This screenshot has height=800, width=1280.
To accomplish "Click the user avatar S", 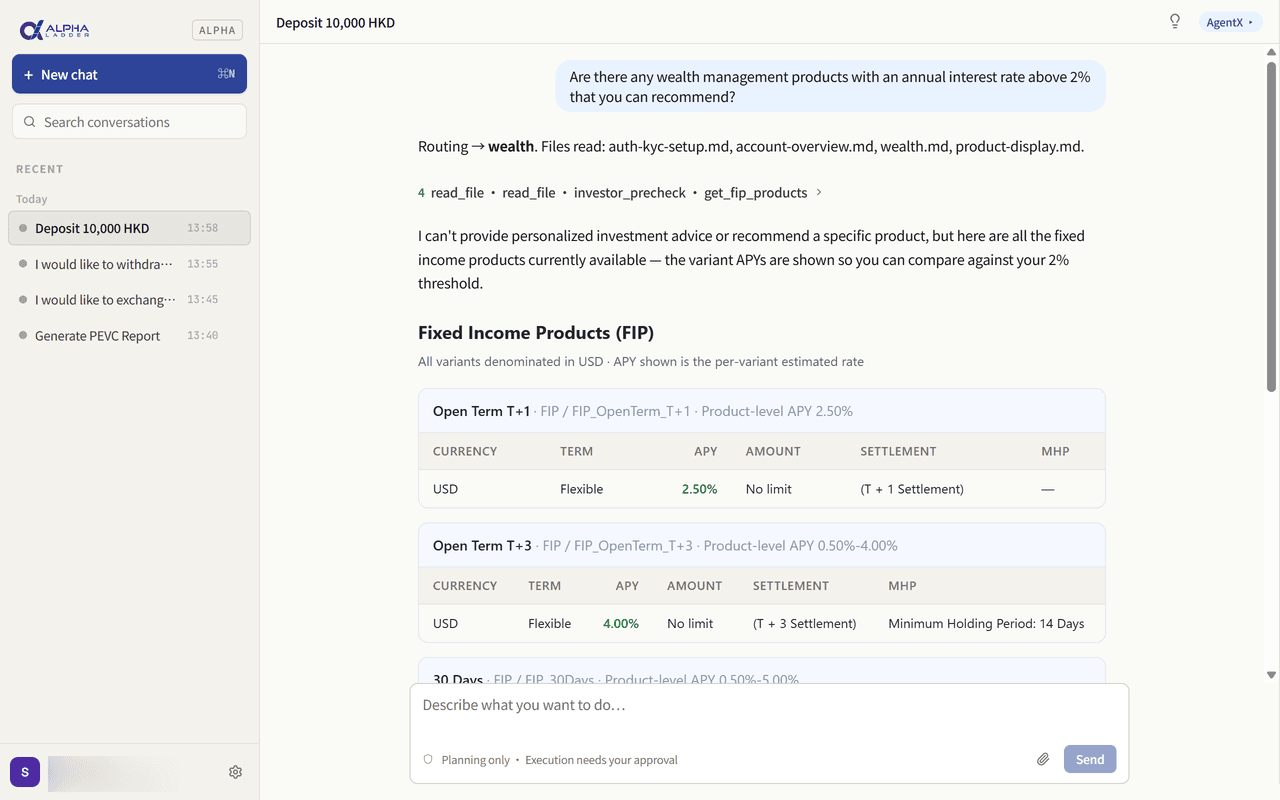I will click(25, 772).
